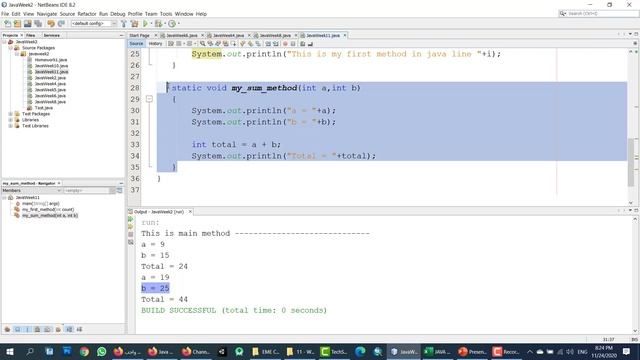This screenshot has height=360, width=640.
Task: Open the Run Project dropdown arrow
Action: (x=151, y=24)
